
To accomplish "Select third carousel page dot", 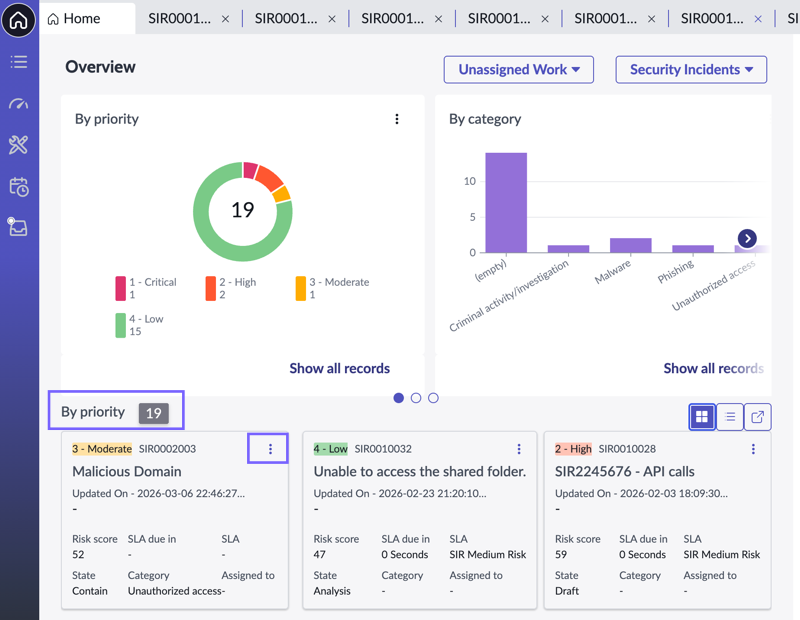I will 433,398.
